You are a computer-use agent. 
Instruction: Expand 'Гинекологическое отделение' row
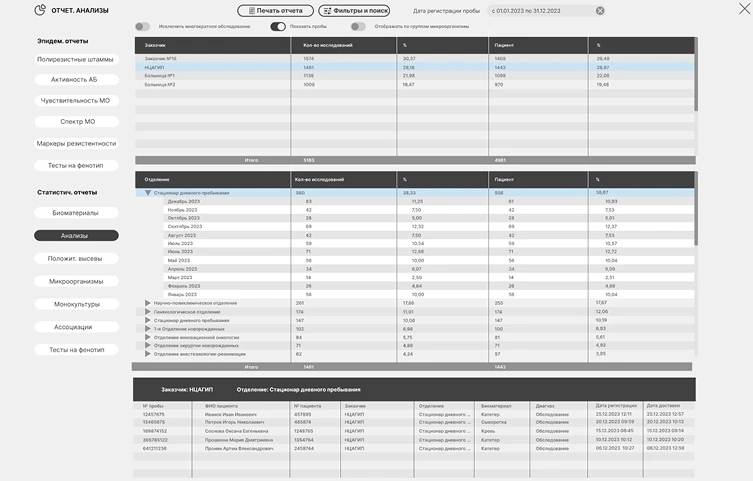[148, 311]
